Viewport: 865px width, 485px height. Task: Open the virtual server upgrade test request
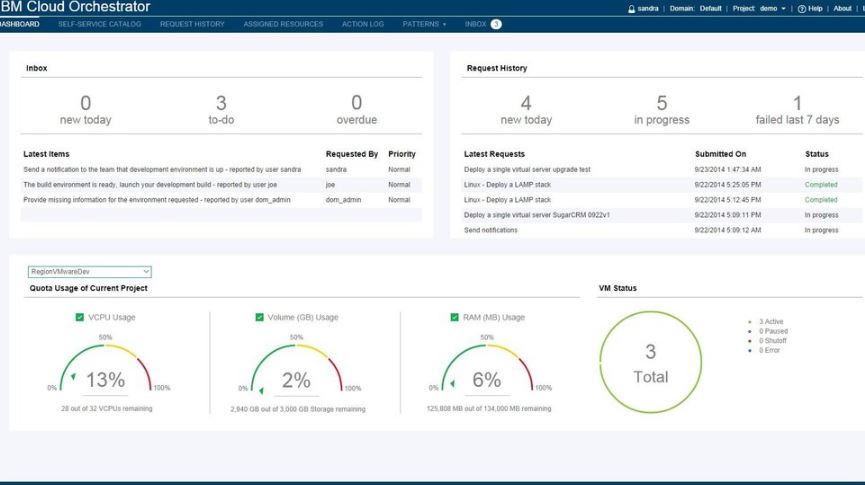(527, 169)
